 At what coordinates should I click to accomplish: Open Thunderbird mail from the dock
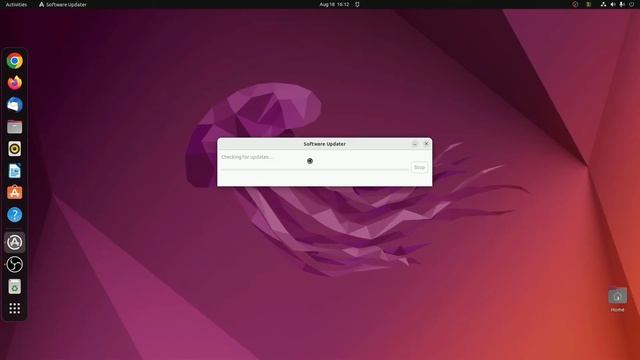15,105
